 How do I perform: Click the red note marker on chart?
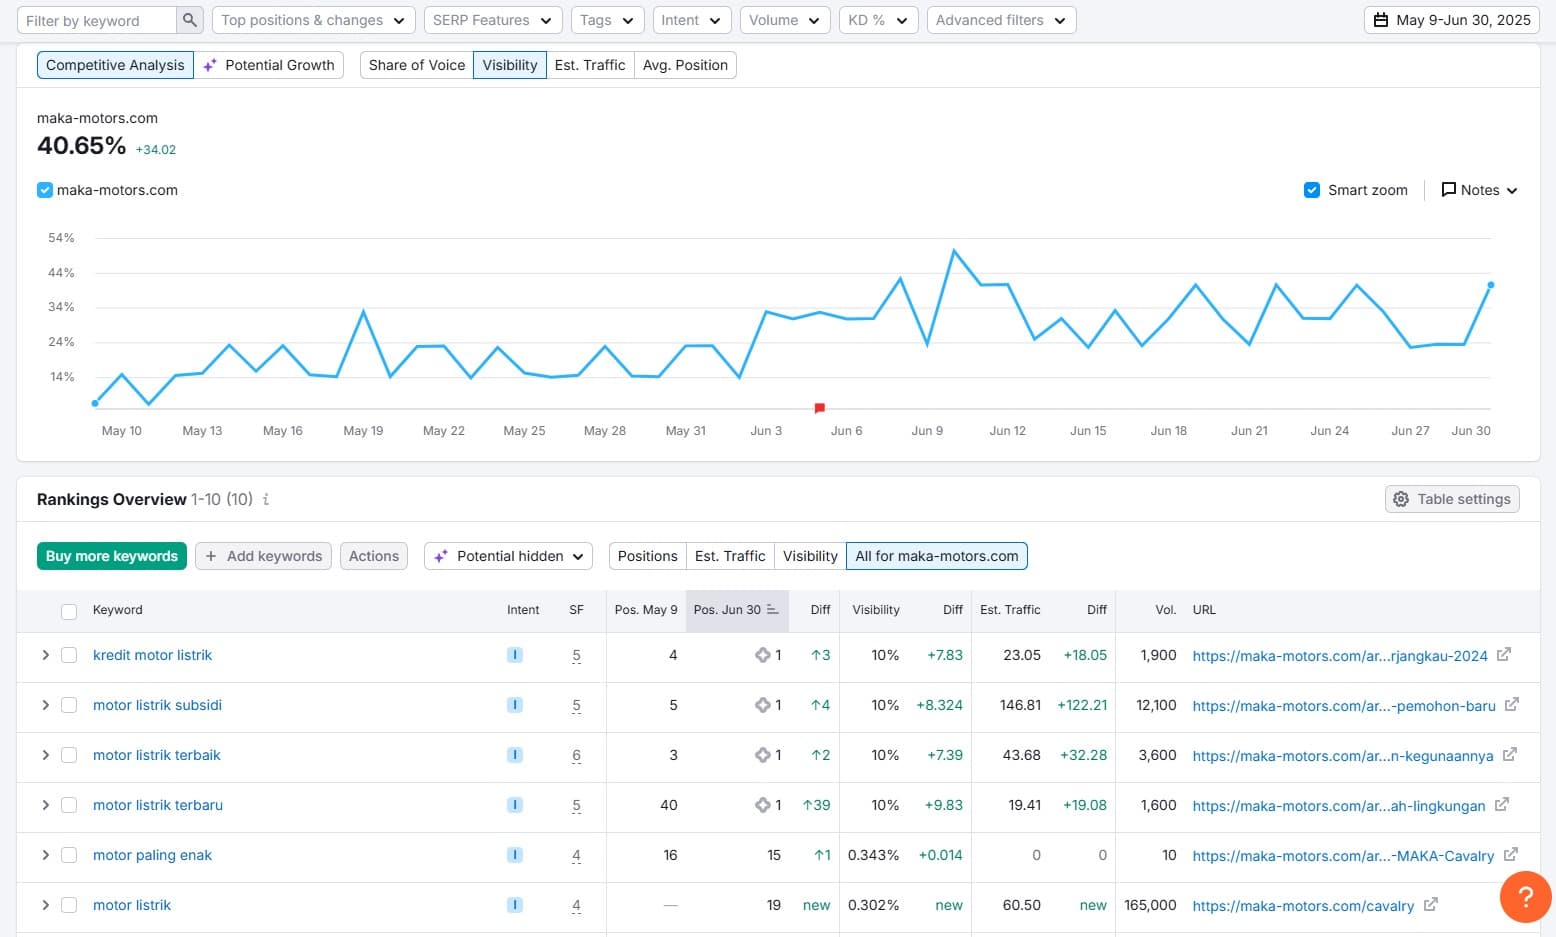pos(820,408)
